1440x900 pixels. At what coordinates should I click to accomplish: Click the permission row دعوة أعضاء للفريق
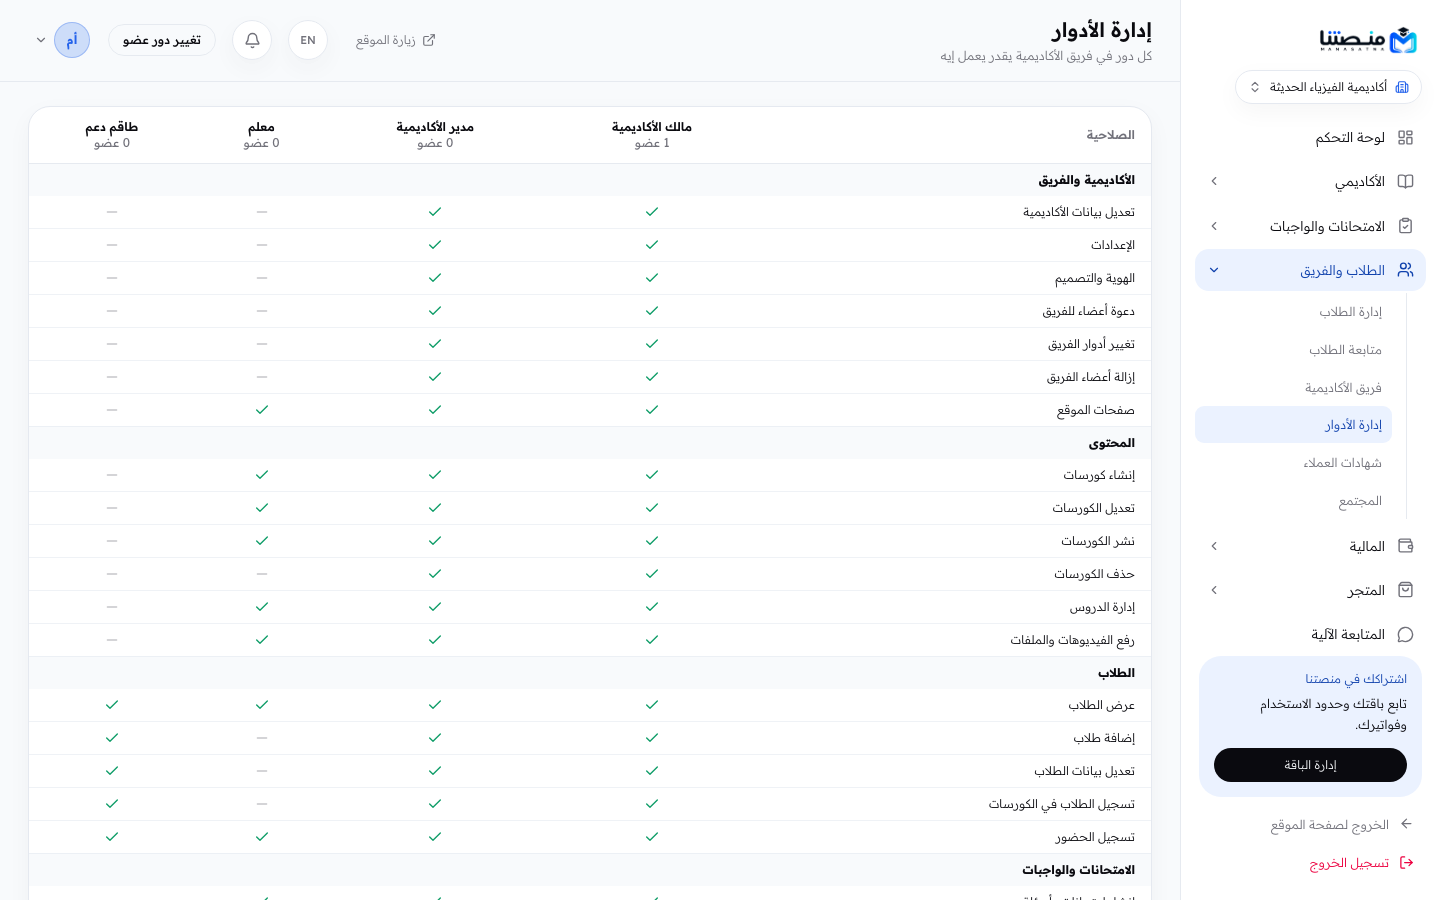click(590, 311)
